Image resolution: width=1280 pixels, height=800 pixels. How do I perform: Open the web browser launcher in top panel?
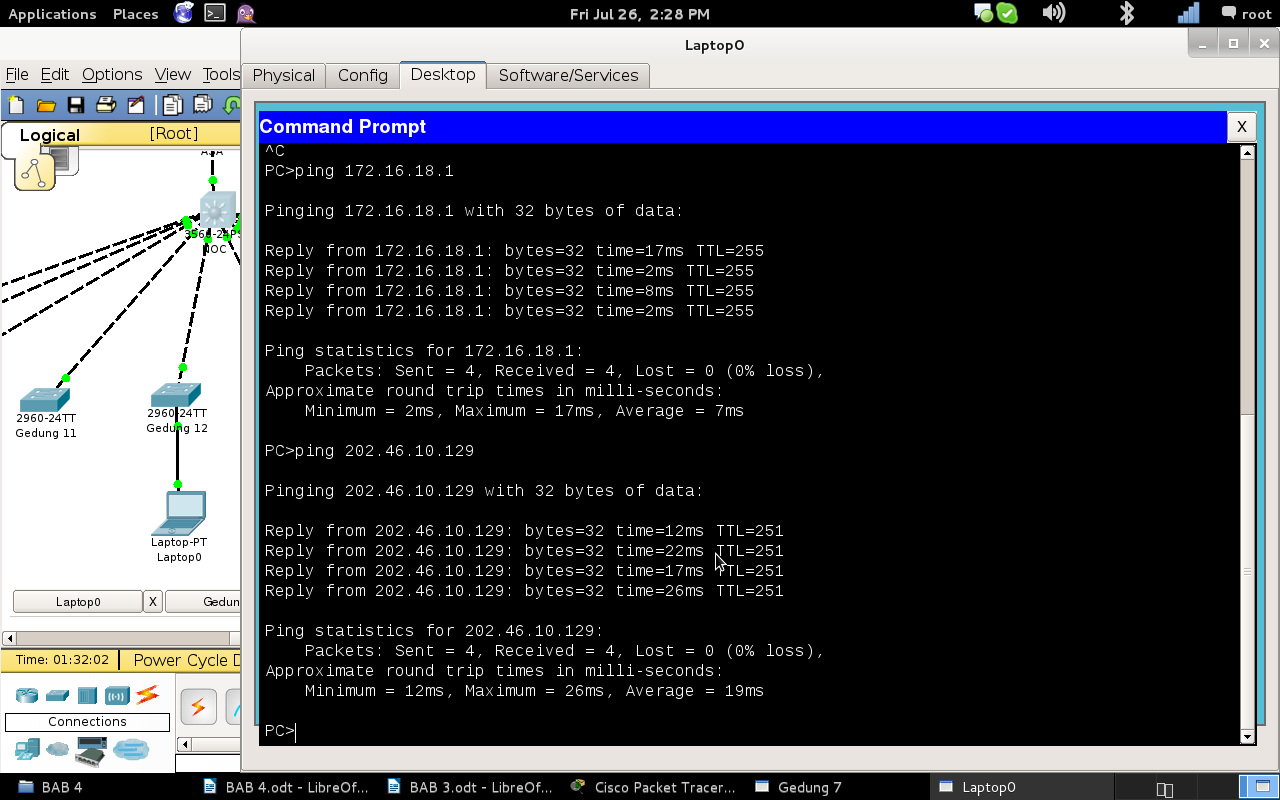(184, 13)
